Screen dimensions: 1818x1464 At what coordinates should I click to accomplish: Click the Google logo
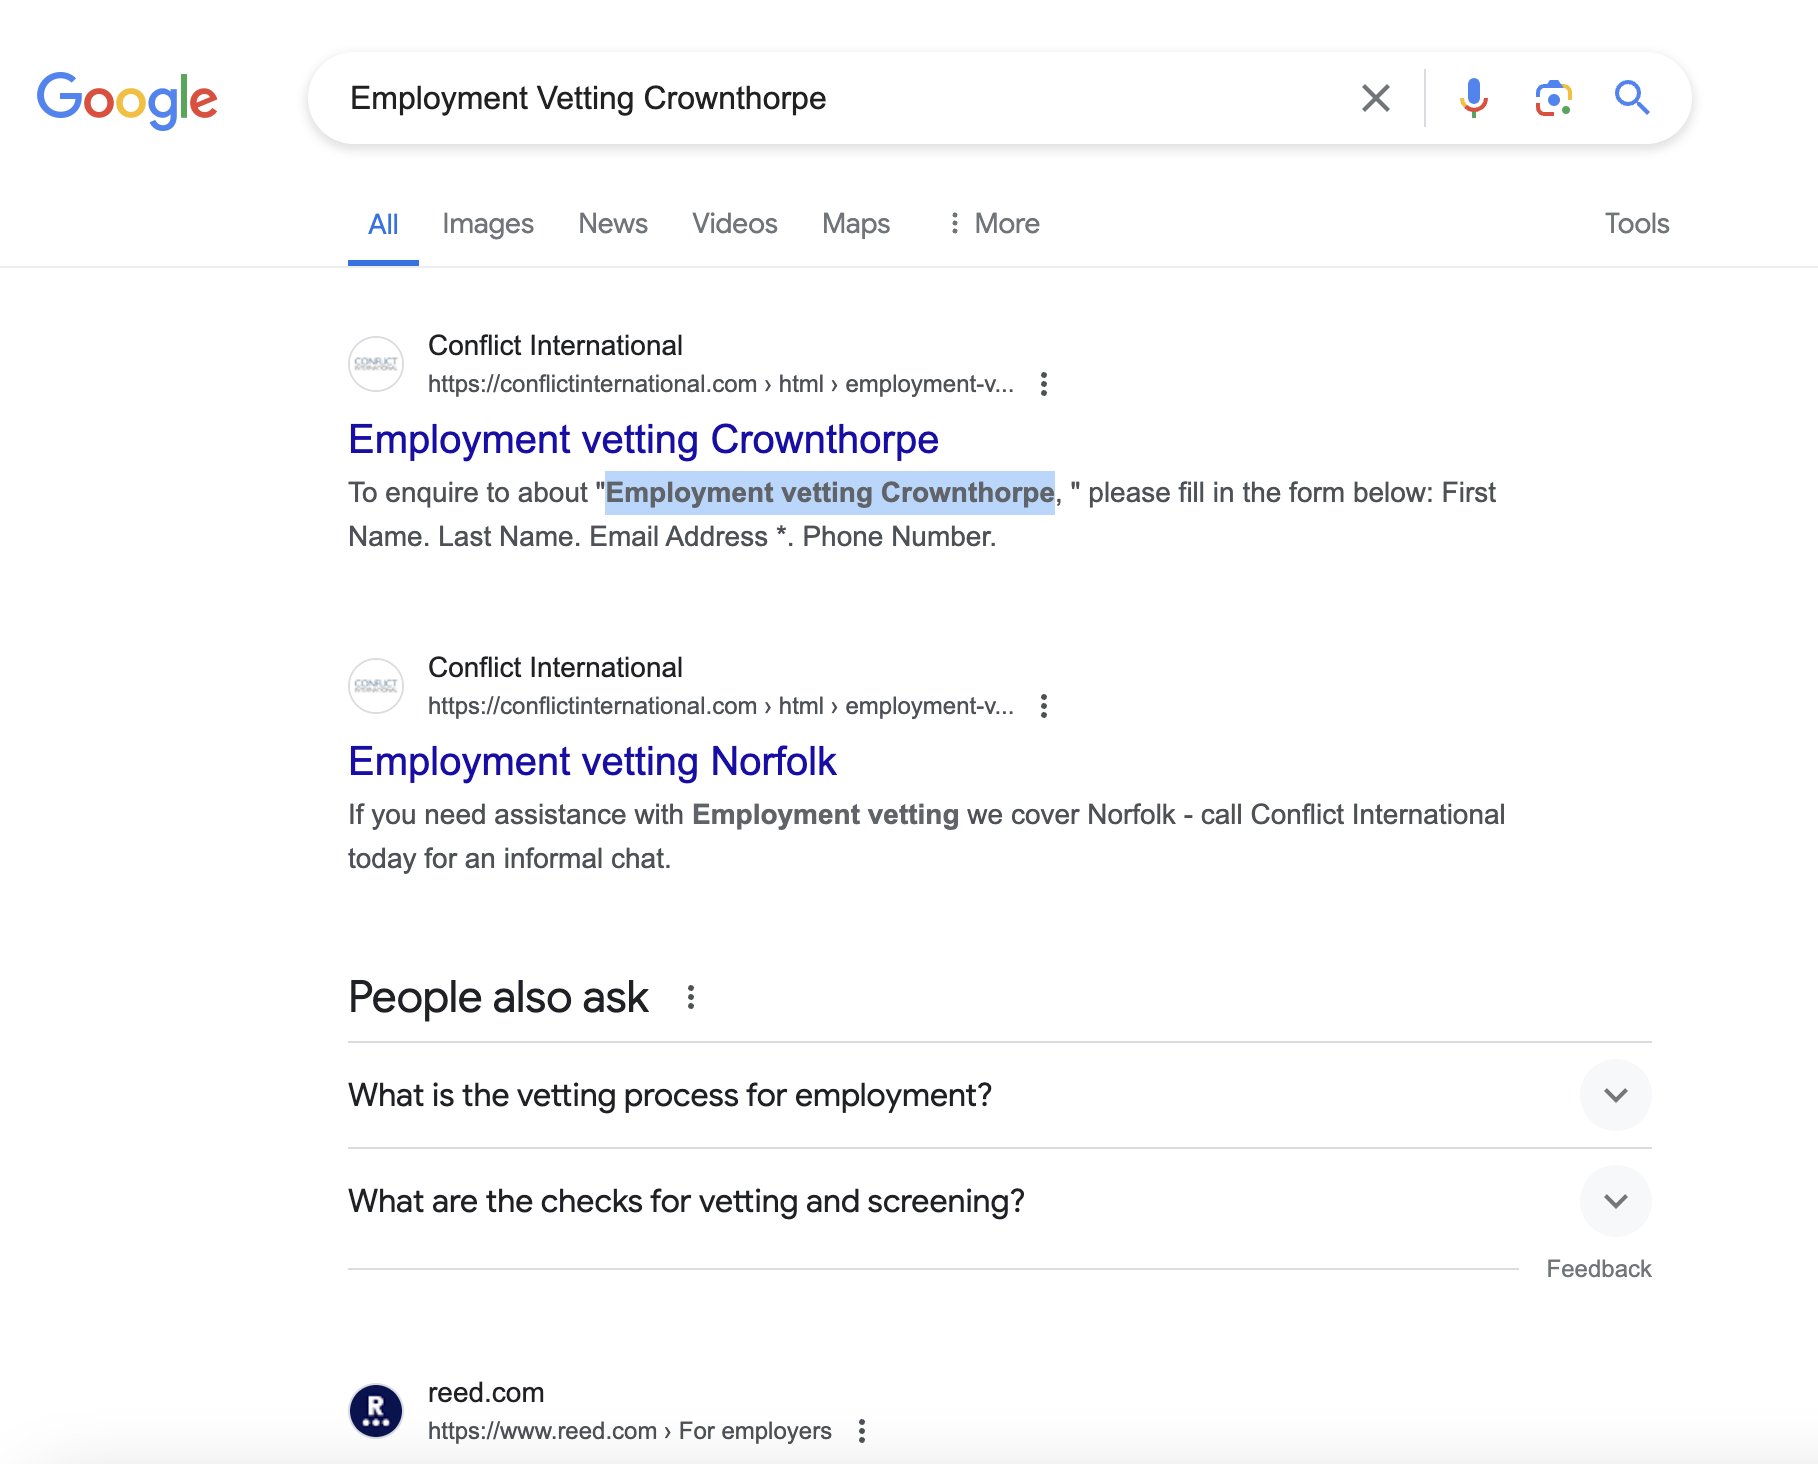tap(127, 99)
